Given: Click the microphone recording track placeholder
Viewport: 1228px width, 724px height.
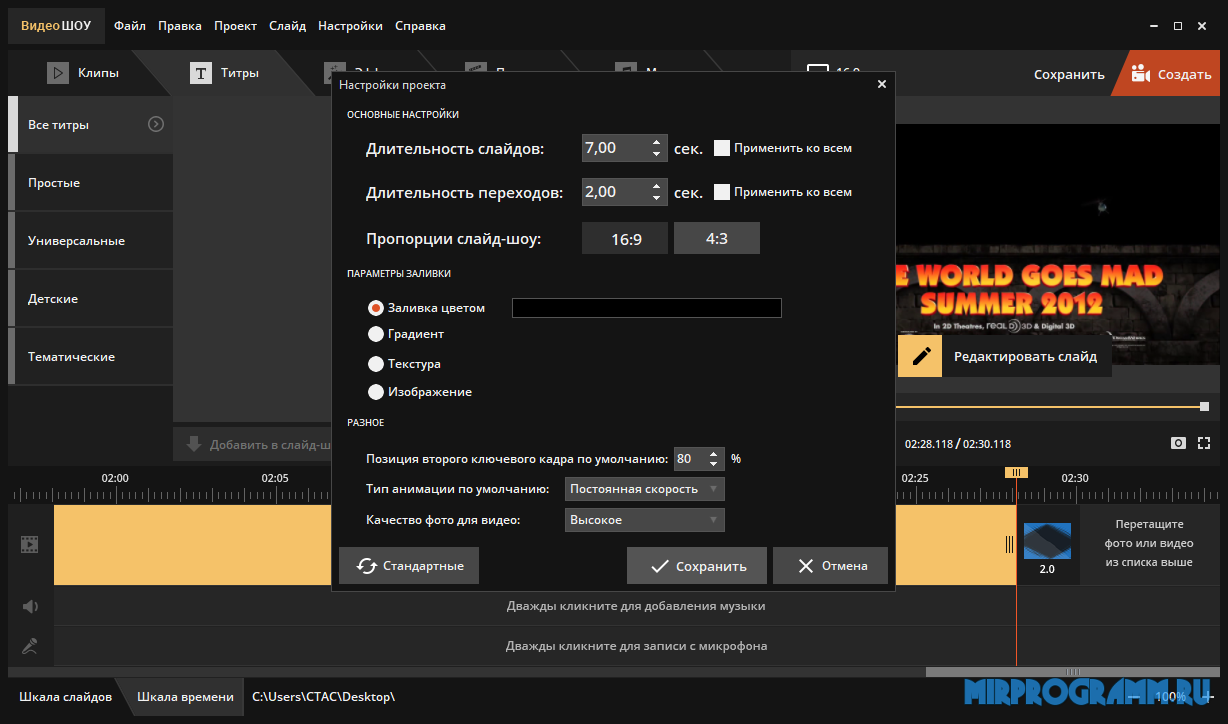Looking at the screenshot, I should [636, 646].
